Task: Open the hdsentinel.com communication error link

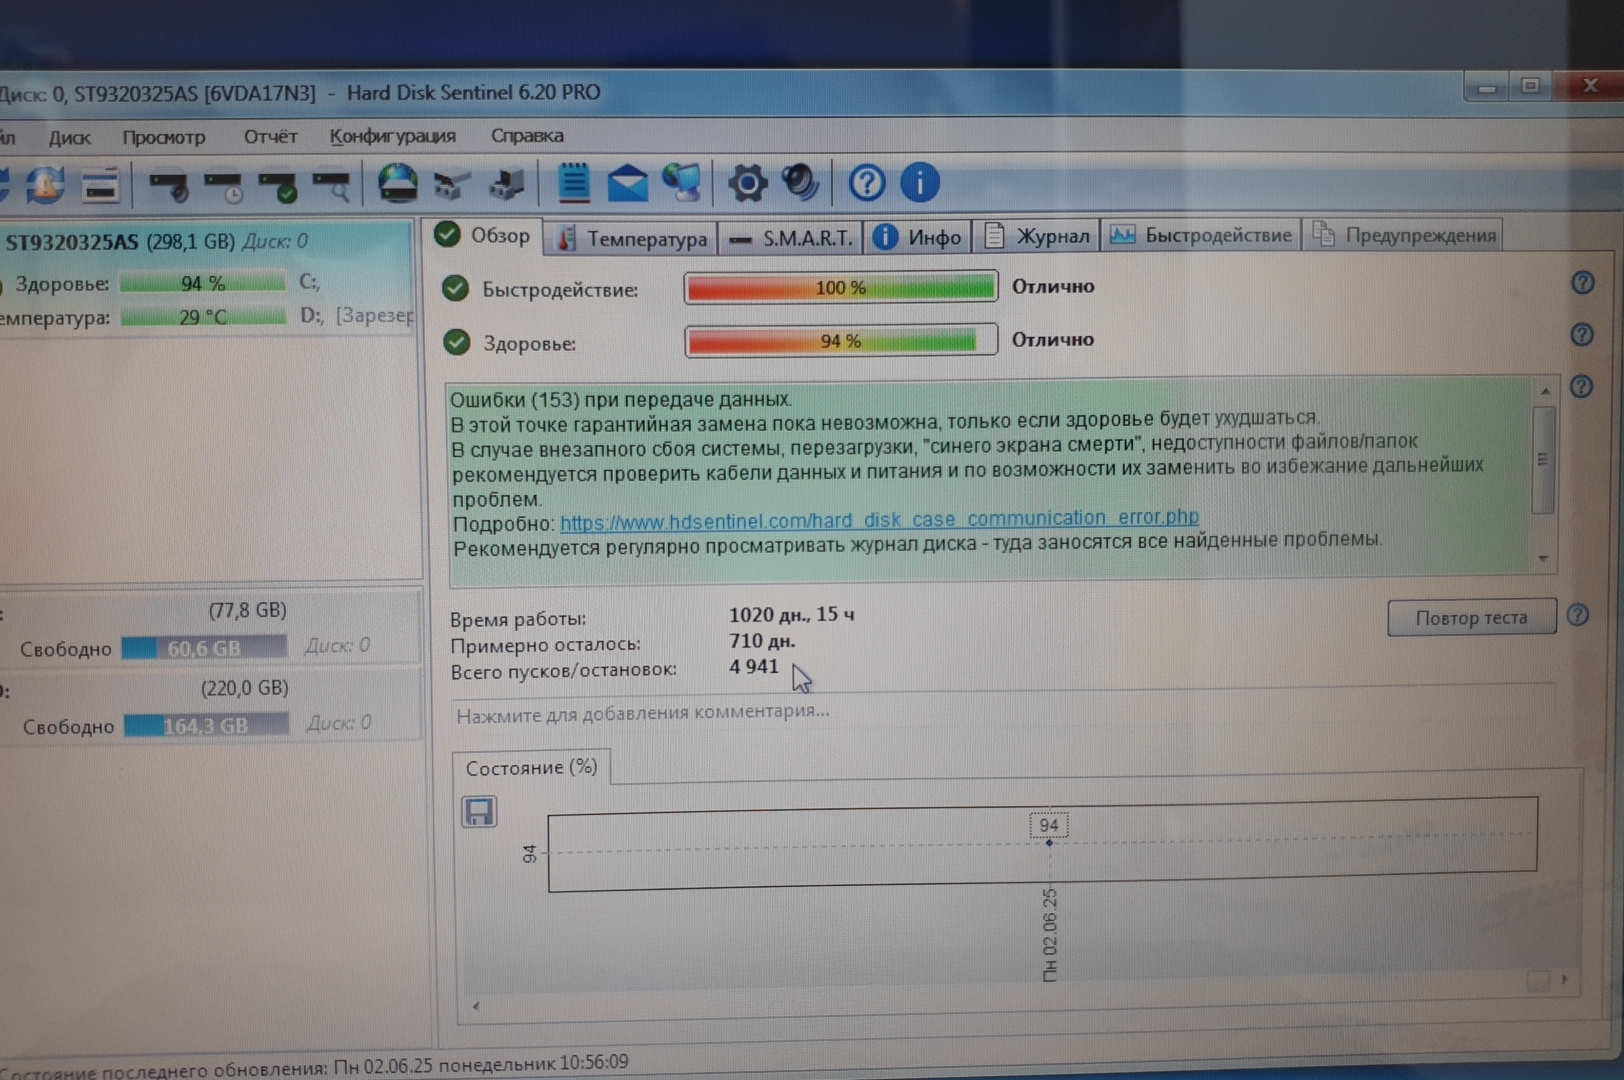Action: pyautogui.click(x=878, y=519)
